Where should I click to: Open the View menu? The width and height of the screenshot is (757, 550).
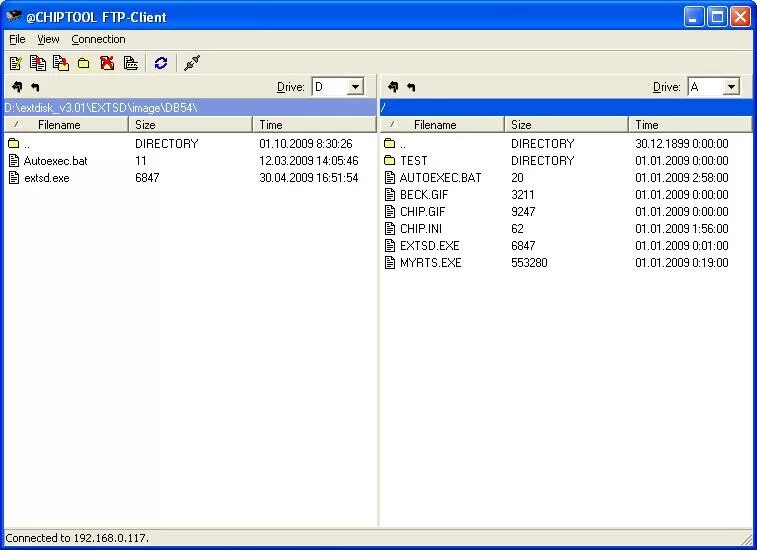(48, 39)
